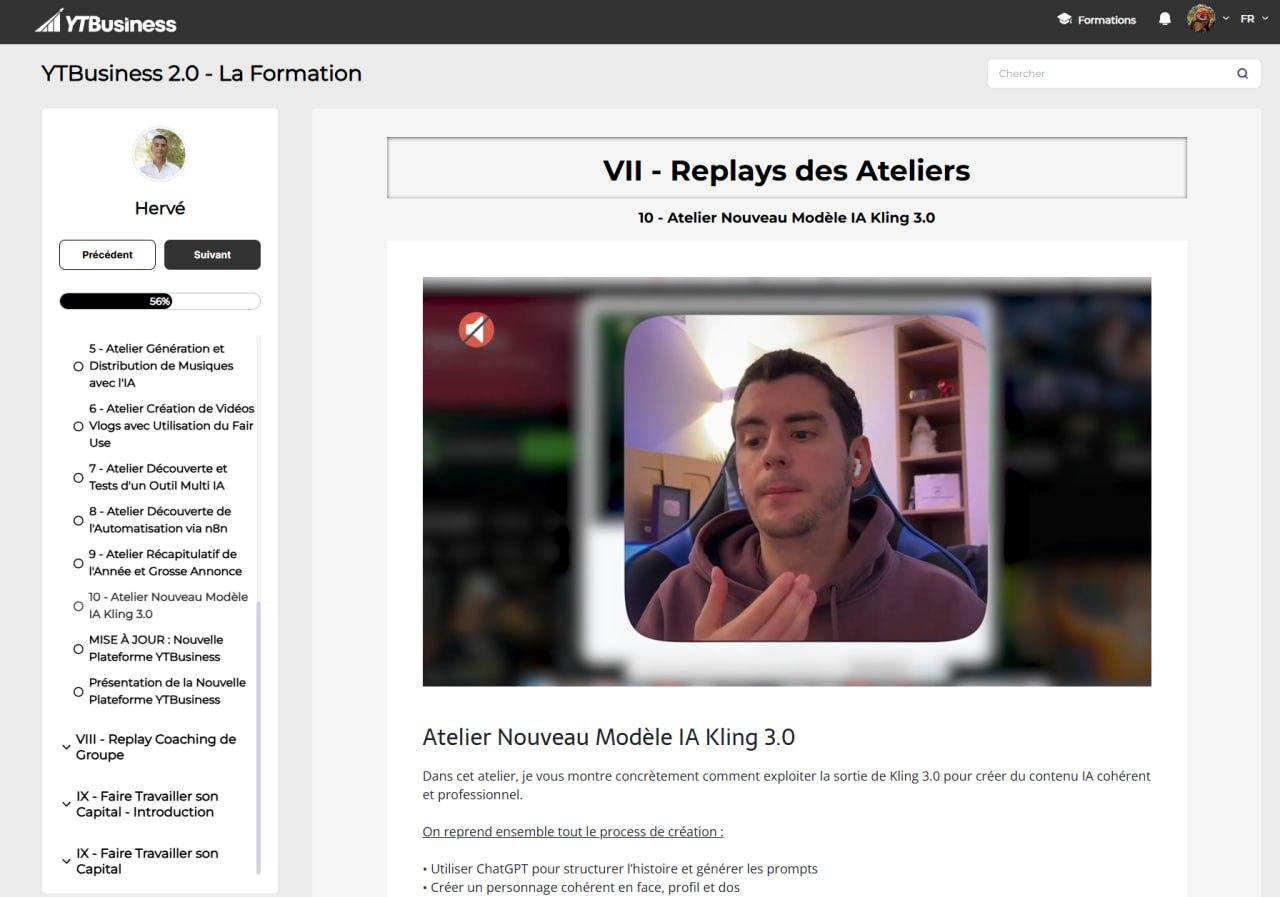1280x897 pixels.
Task: Open the FR language dropdown
Action: pyautogui.click(x=1249, y=18)
